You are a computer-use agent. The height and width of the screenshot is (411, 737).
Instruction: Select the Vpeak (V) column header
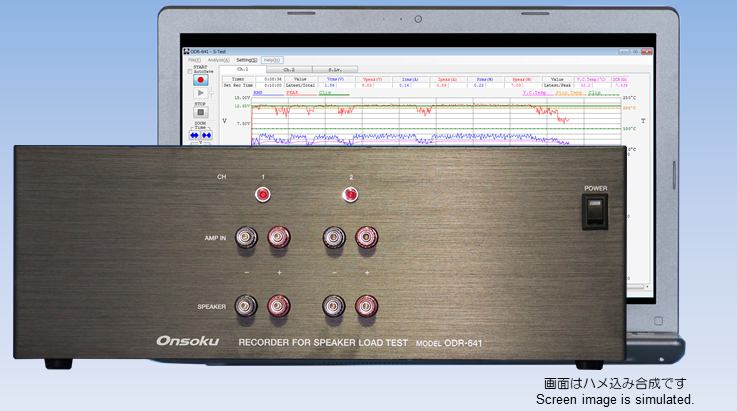pyautogui.click(x=372, y=79)
